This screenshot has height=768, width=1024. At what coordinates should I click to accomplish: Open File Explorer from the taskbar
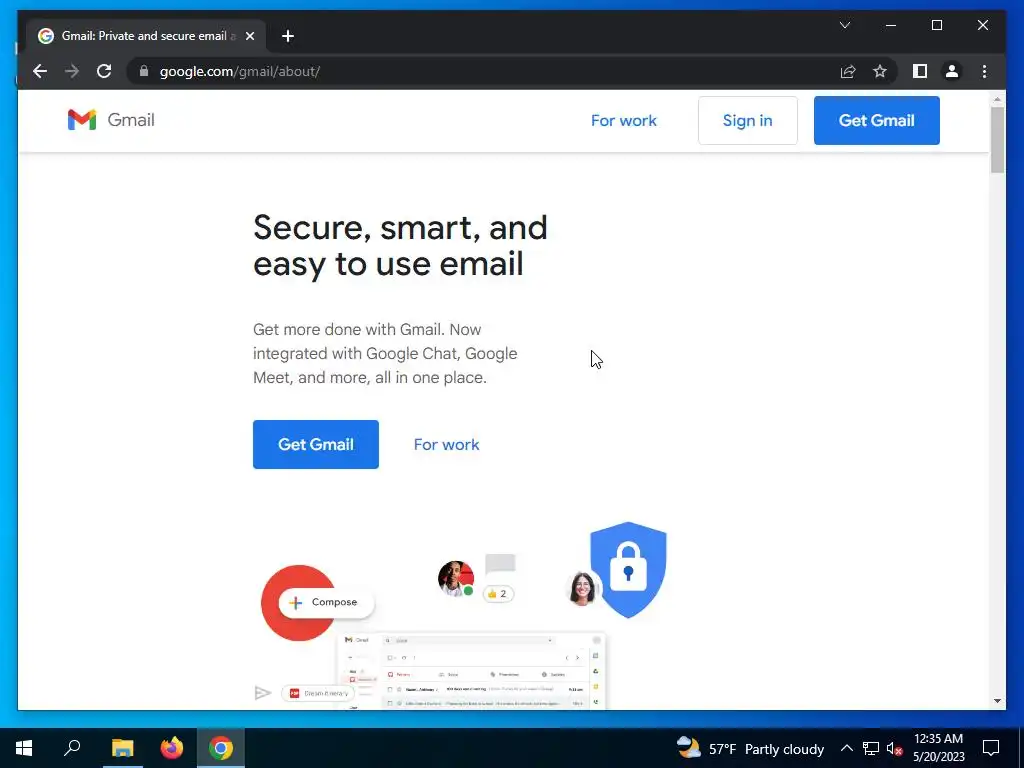coord(122,748)
